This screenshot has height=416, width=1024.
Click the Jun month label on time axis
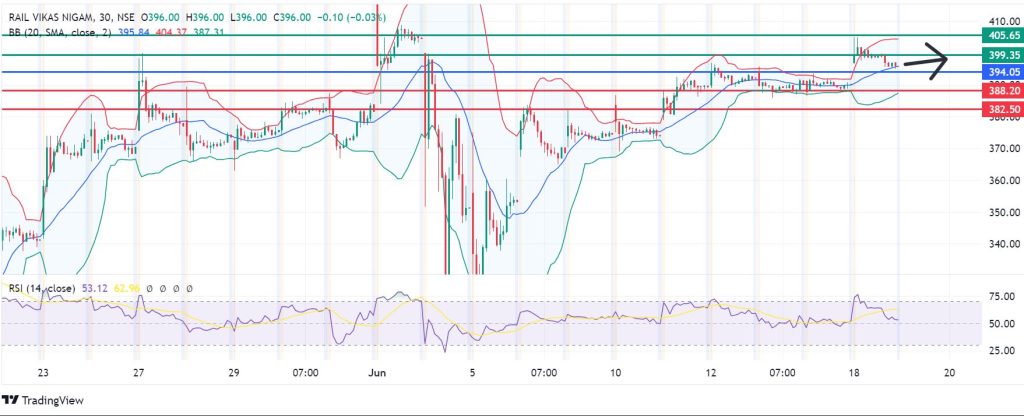pos(377,374)
